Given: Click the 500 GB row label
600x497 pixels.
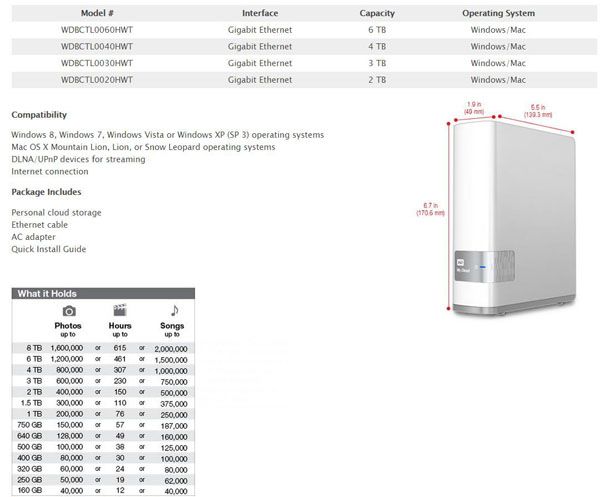Looking at the screenshot, I should click(30, 447).
